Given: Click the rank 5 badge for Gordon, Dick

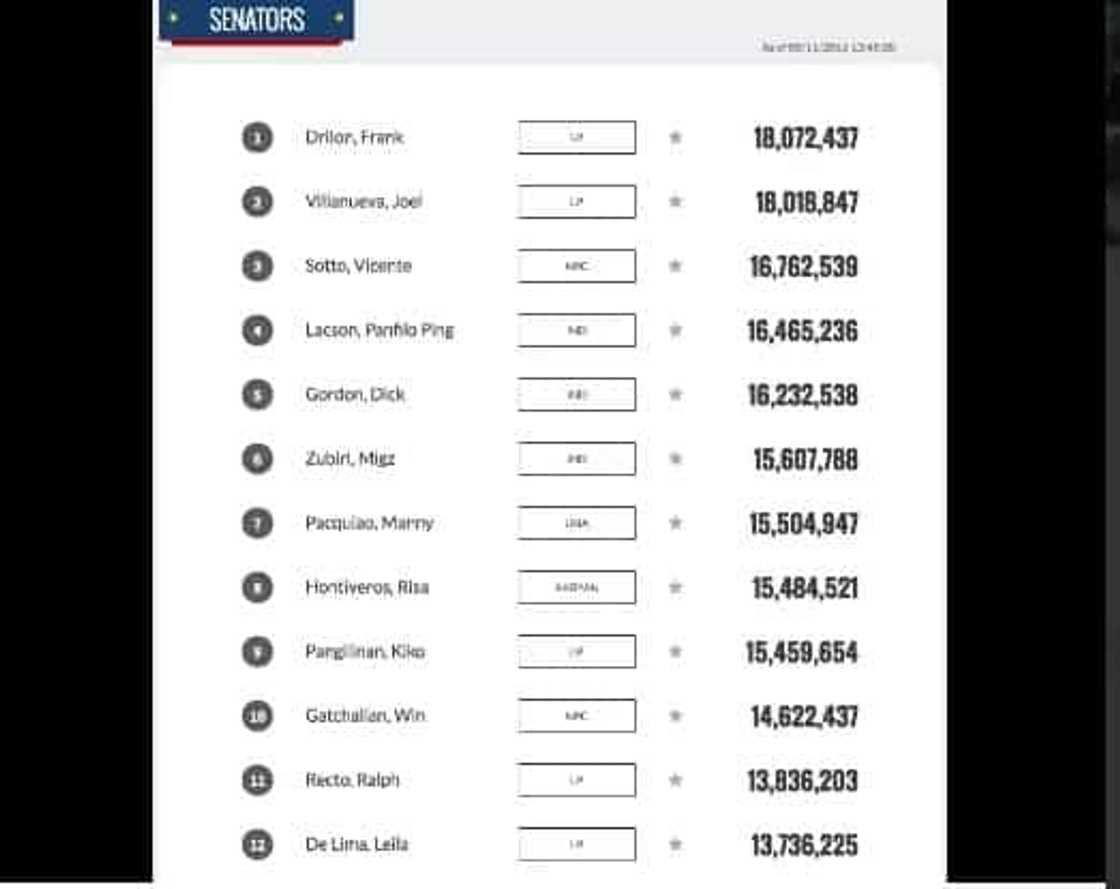Looking at the screenshot, I should (x=257, y=394).
